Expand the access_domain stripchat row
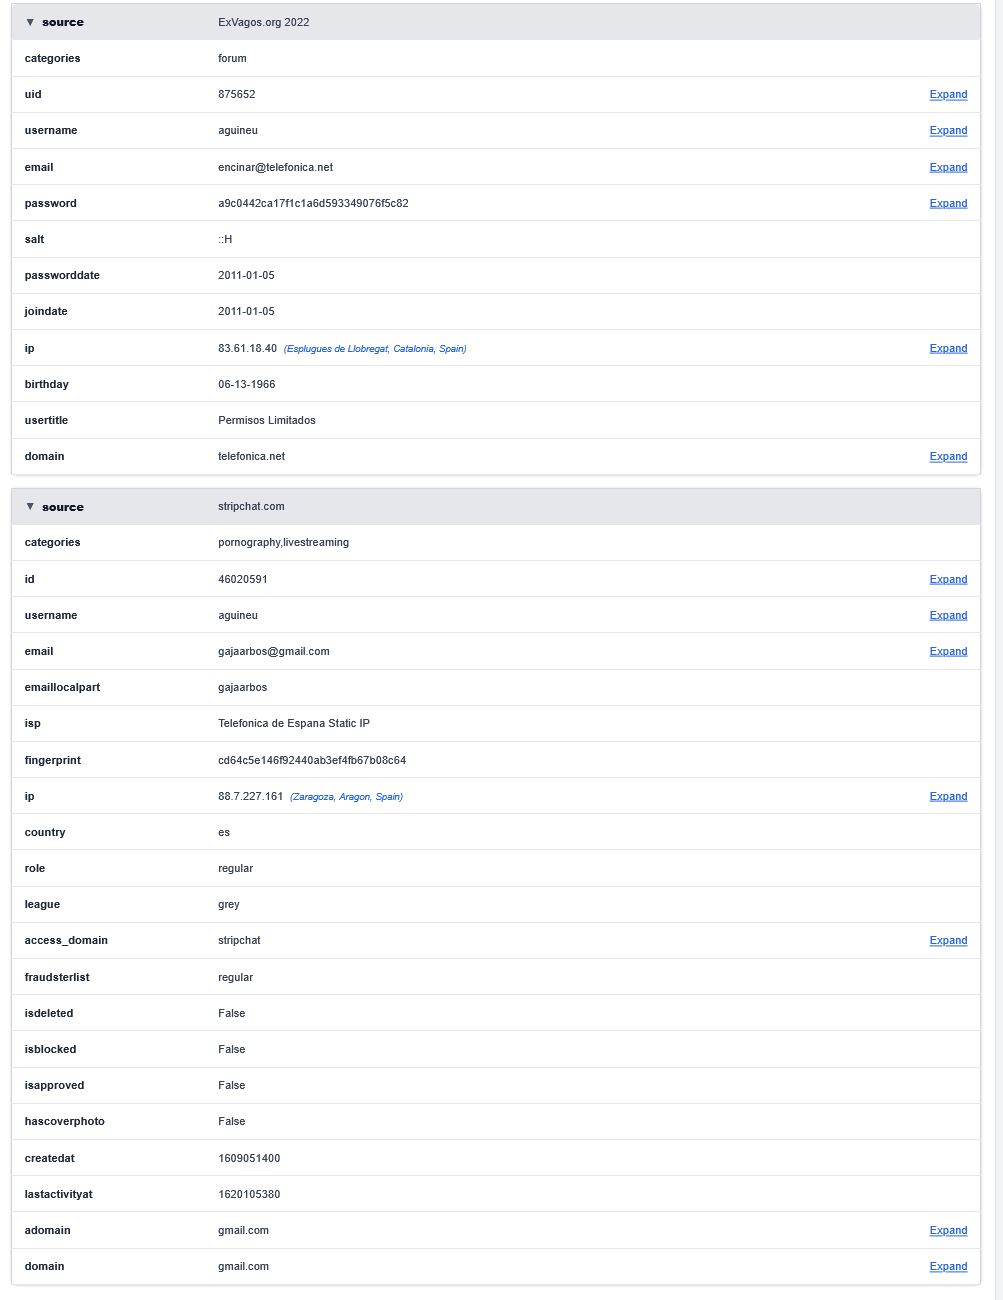1003x1300 pixels. coord(948,941)
